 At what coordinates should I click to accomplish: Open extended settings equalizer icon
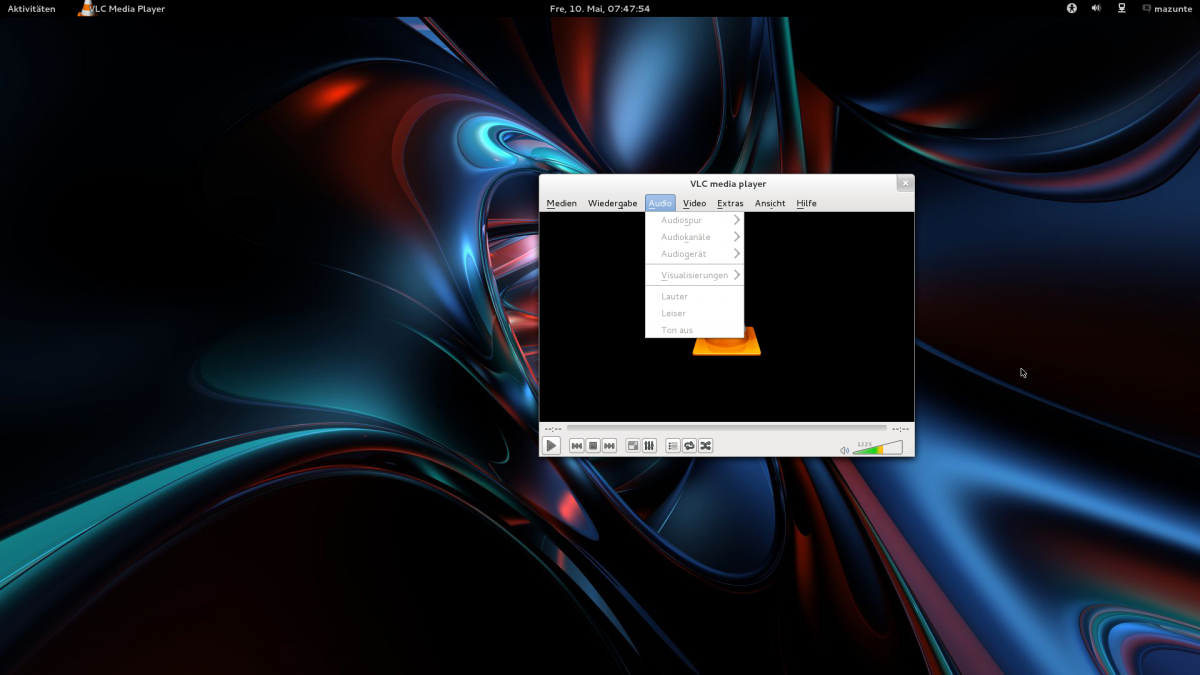click(649, 446)
